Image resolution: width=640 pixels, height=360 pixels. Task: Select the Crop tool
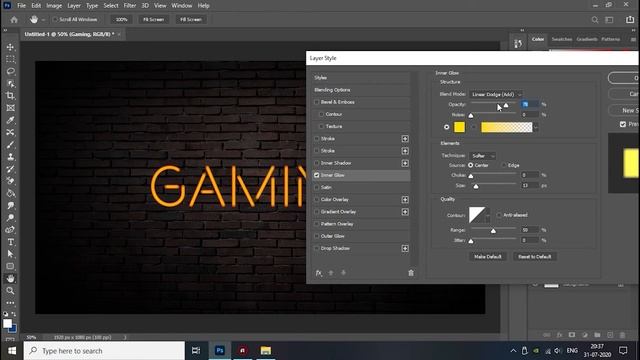point(11,96)
